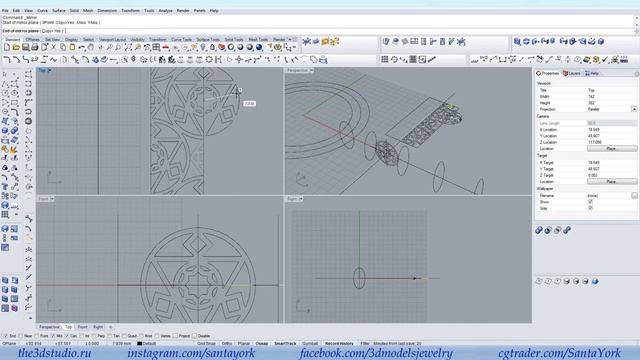The image size is (640, 360).
Task: Click the four-viewport layout icon
Action: 156,47
